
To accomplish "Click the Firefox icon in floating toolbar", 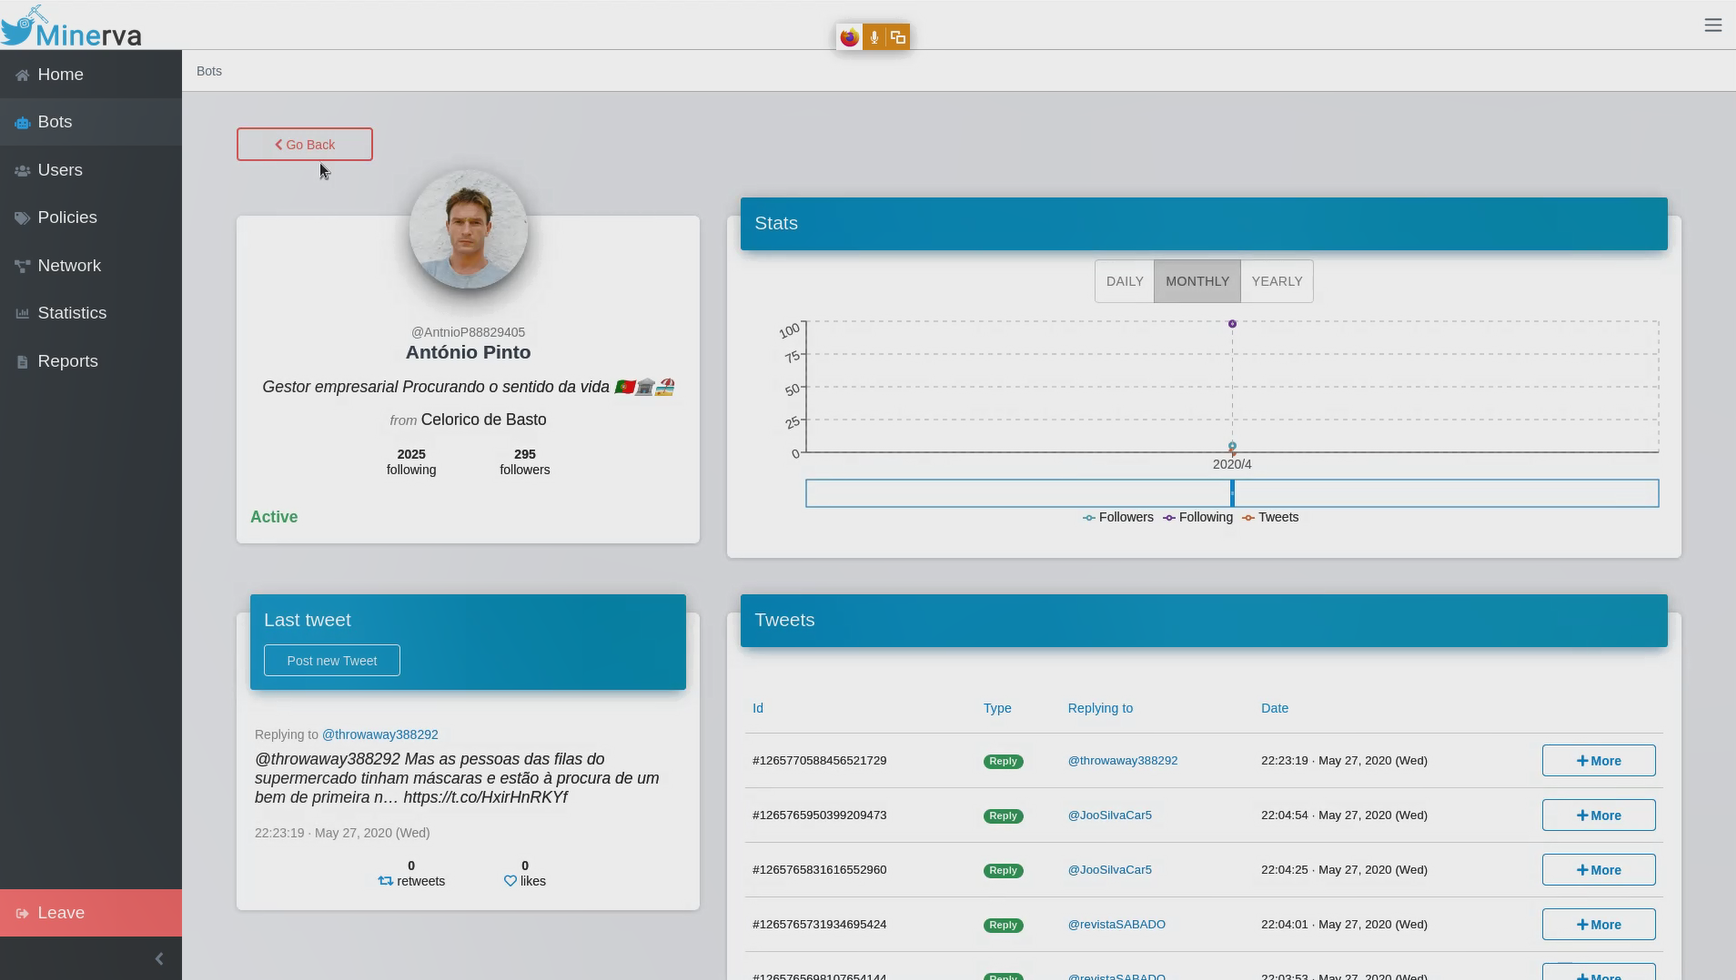I will coord(849,37).
